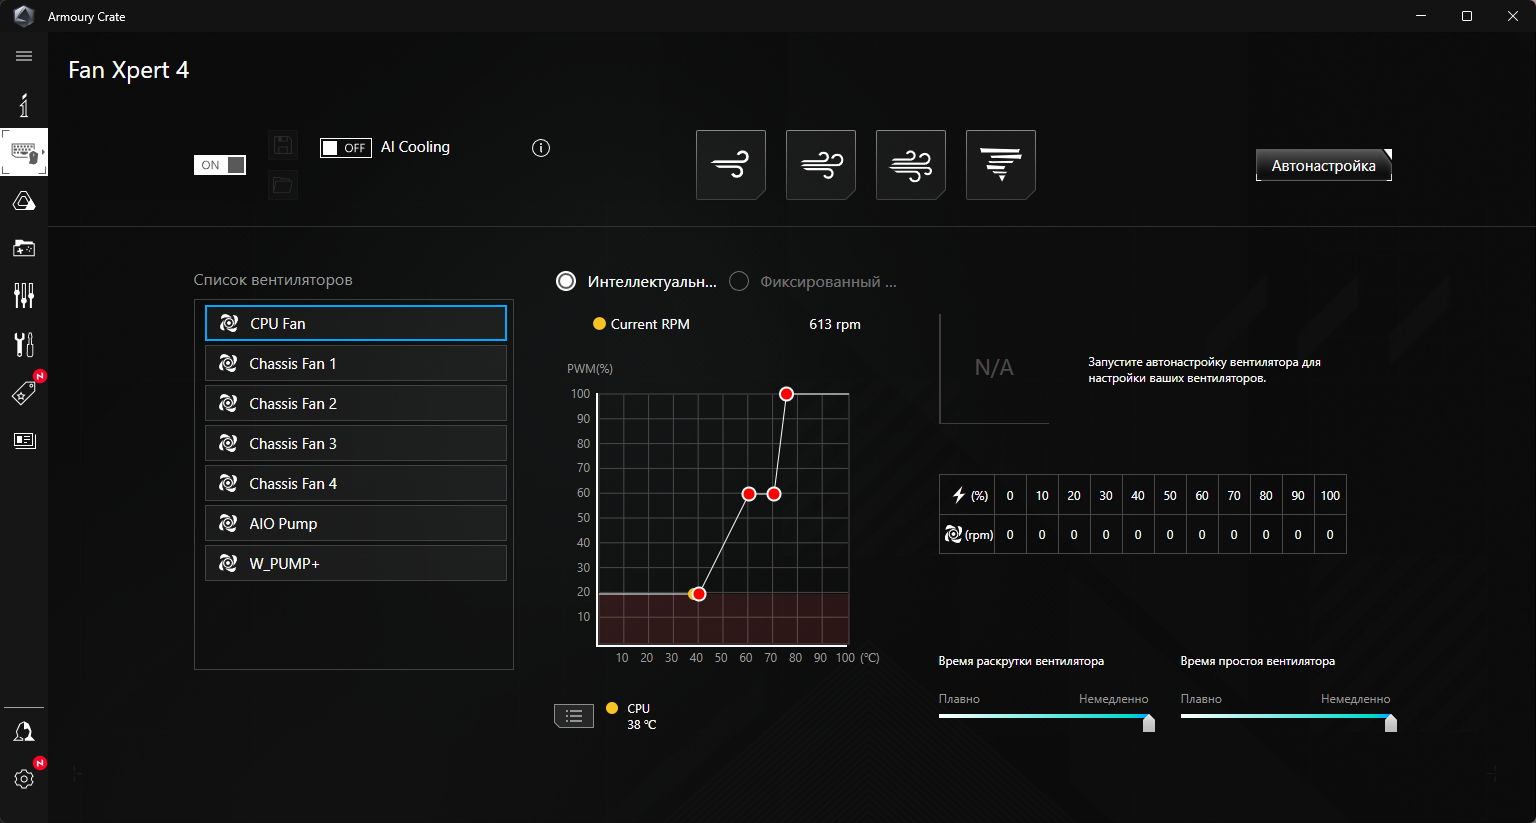
Task: Click the 613 rpm value
Action: [835, 324]
